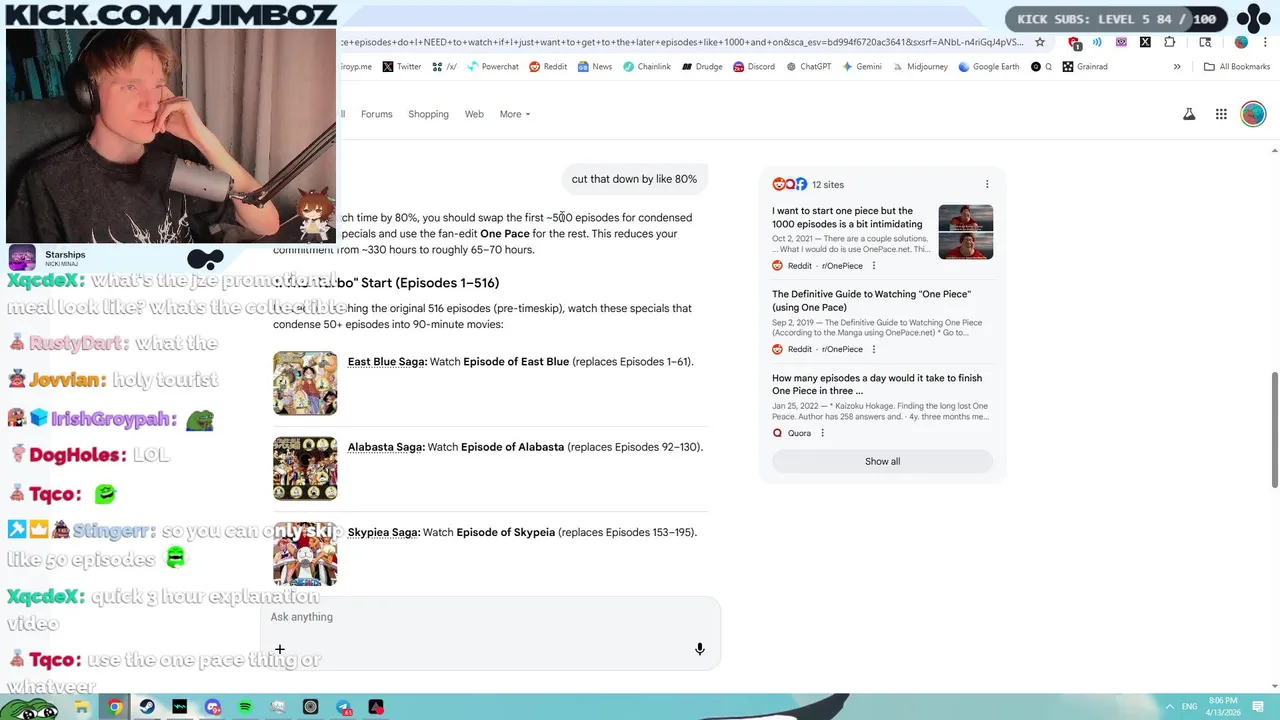Open the Reddit bookmark in bookmarks bar
Image resolution: width=1280 pixels, height=720 pixels.
[548, 67]
